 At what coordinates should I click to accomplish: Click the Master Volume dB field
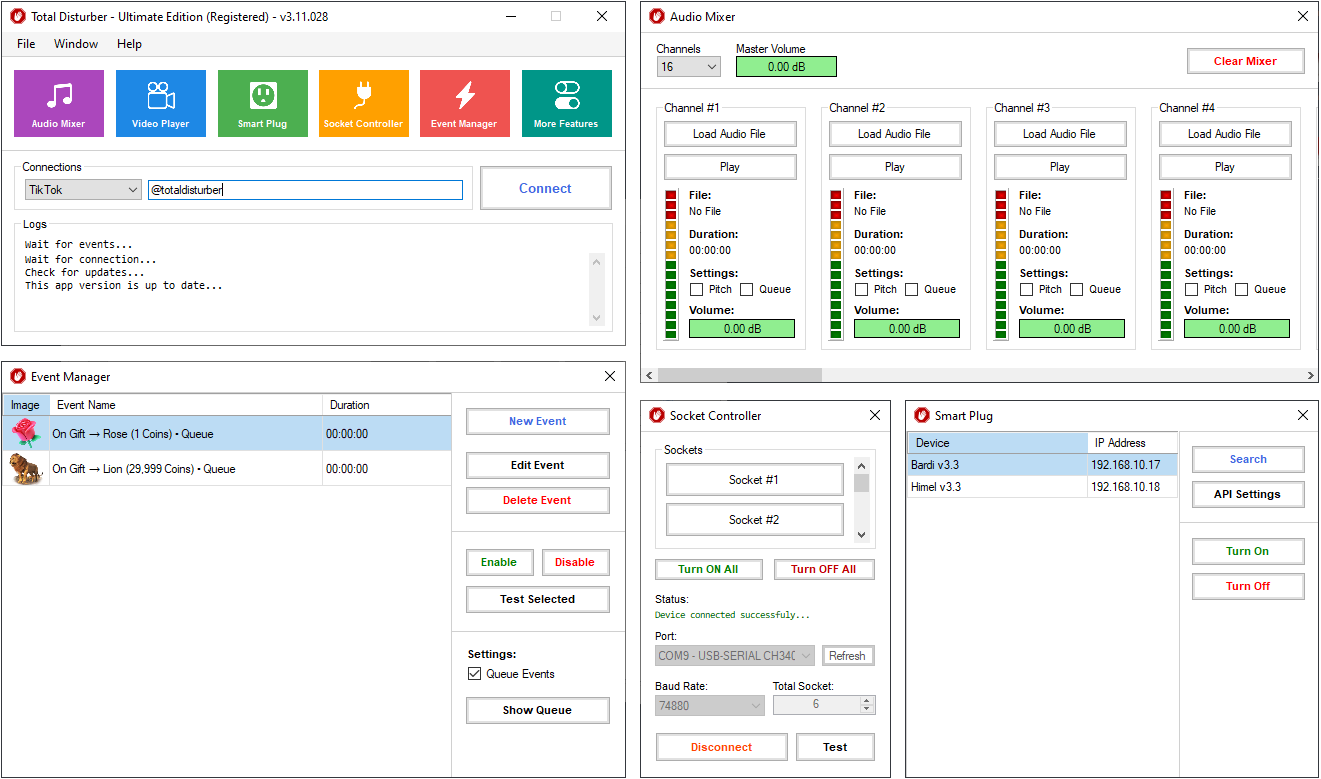click(x=786, y=67)
